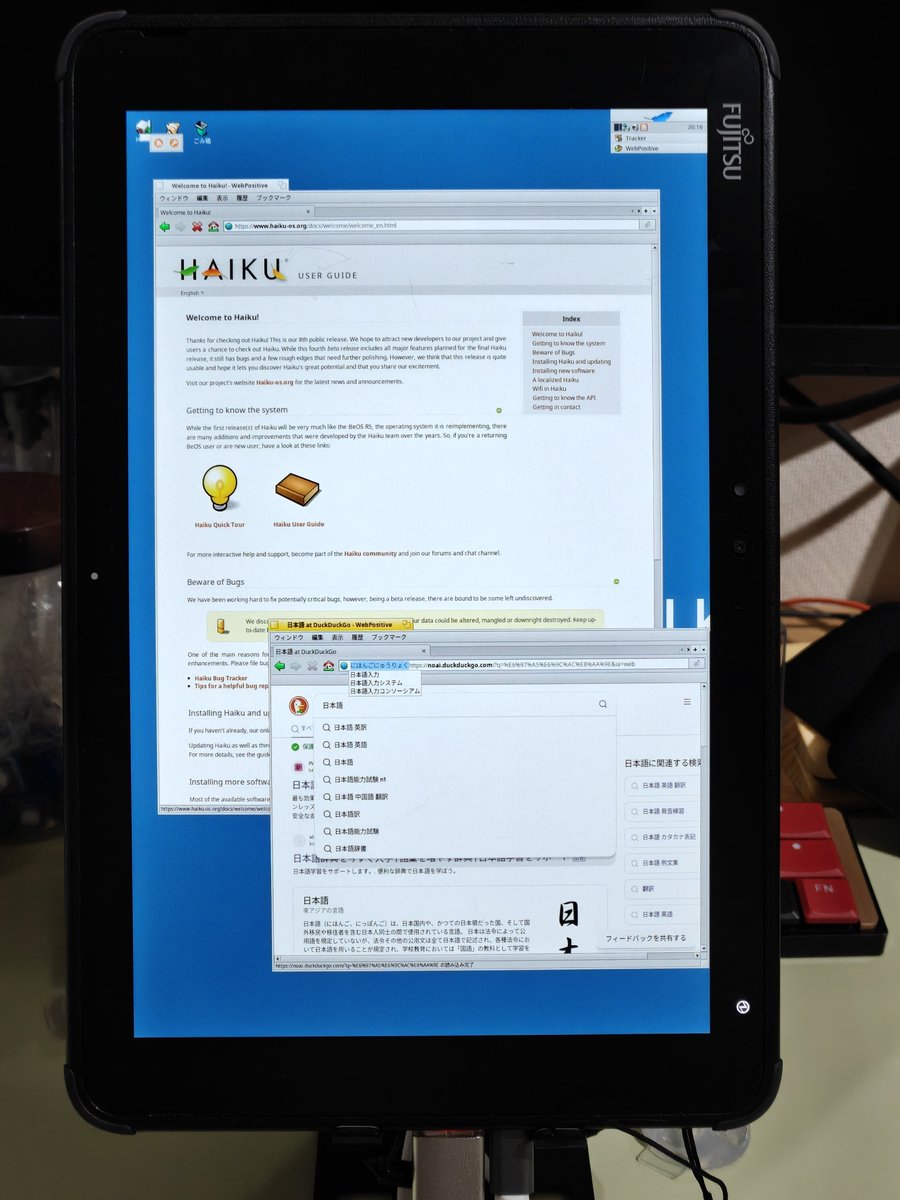Click go button right of DuckDuckGo URL field
The height and width of the screenshot is (1200, 900).
(696, 664)
